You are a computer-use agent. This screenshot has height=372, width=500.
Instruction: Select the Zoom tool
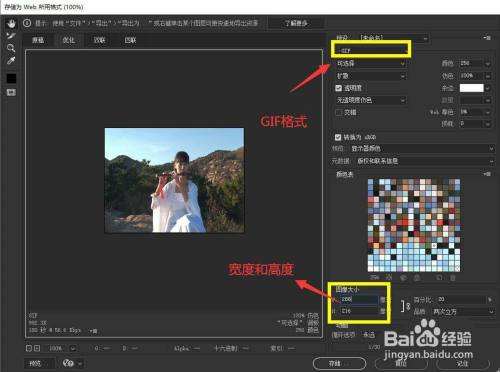[x=11, y=48]
